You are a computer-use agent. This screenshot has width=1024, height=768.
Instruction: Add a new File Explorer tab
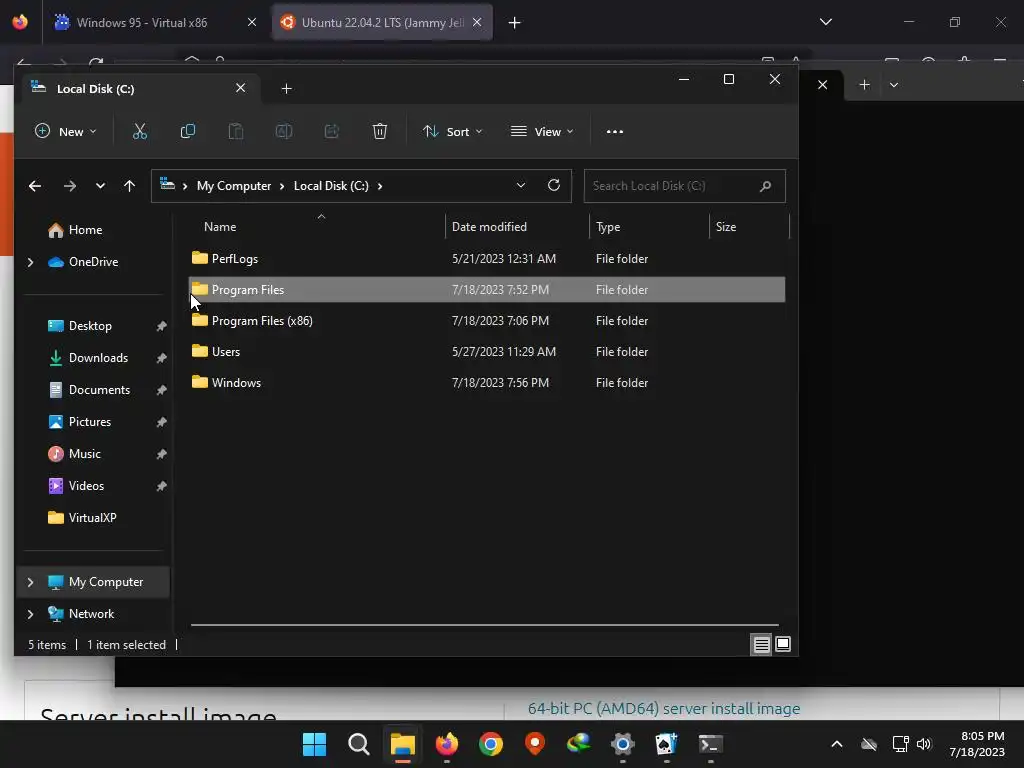click(x=286, y=88)
